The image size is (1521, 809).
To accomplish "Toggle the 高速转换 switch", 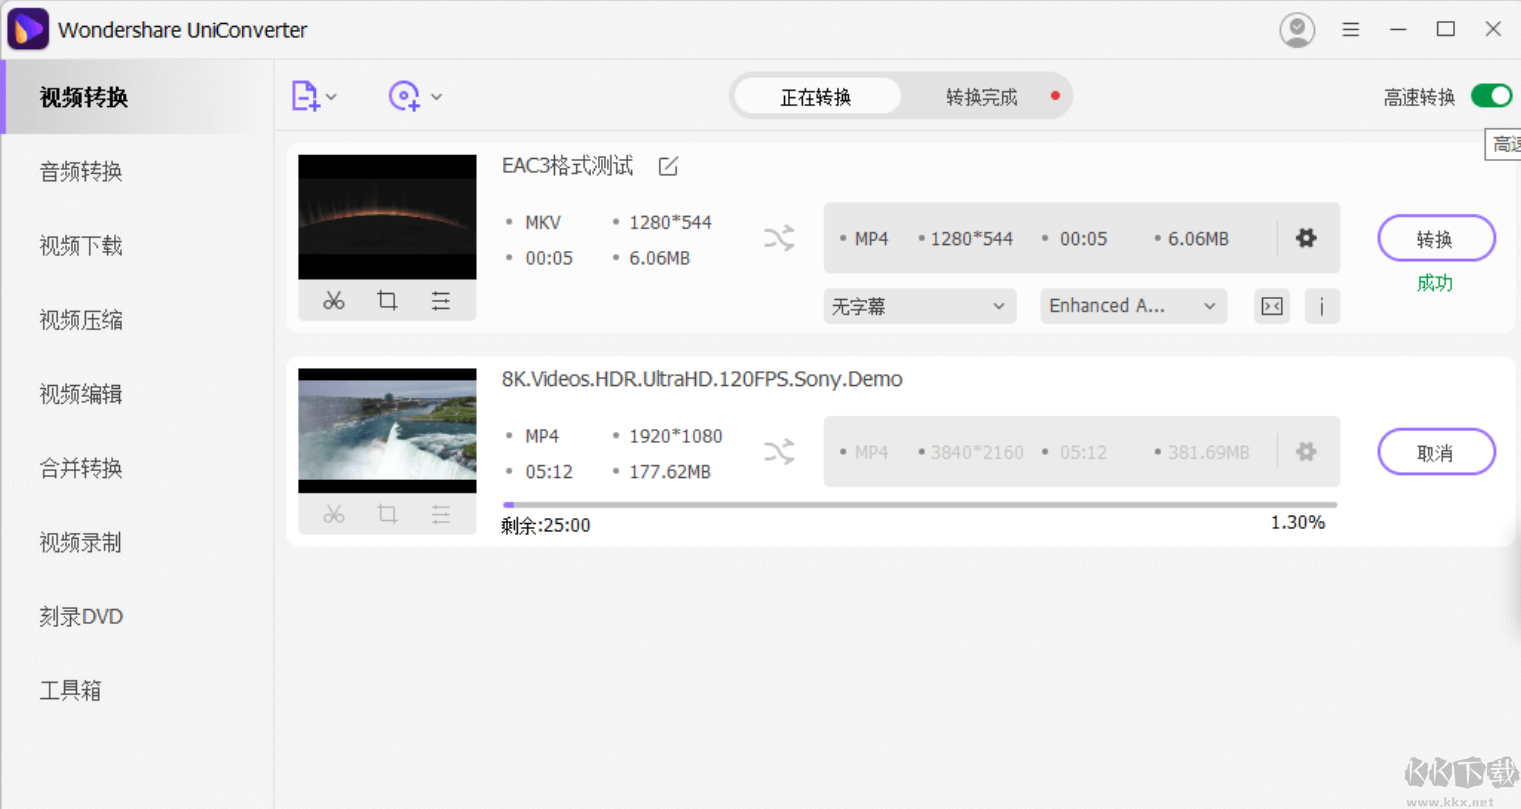I will [1491, 96].
